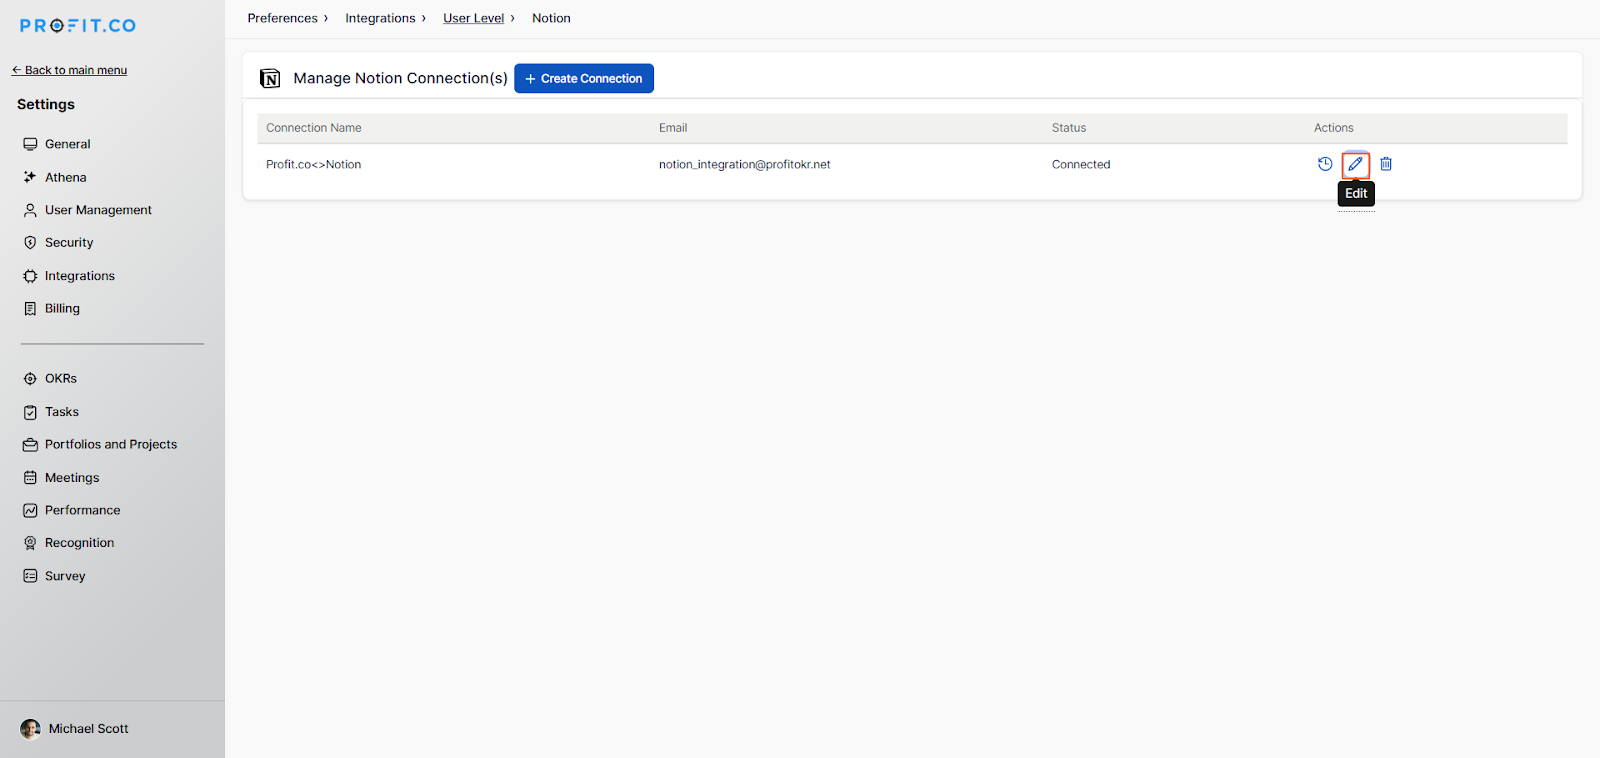Click the Performance chart icon

pyautogui.click(x=30, y=510)
